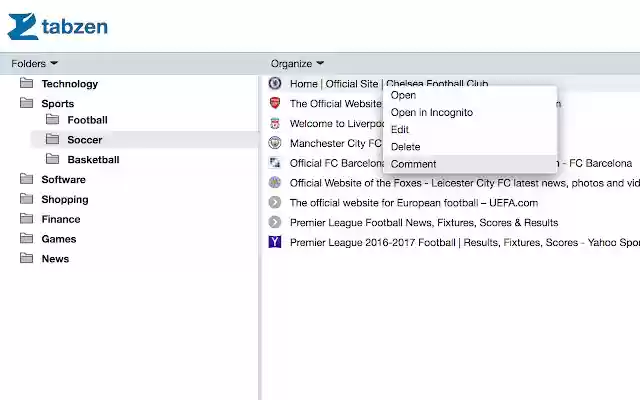Open the Organize dropdown menu
Screen dimensions: 640x400
pyautogui.click(x=297, y=64)
